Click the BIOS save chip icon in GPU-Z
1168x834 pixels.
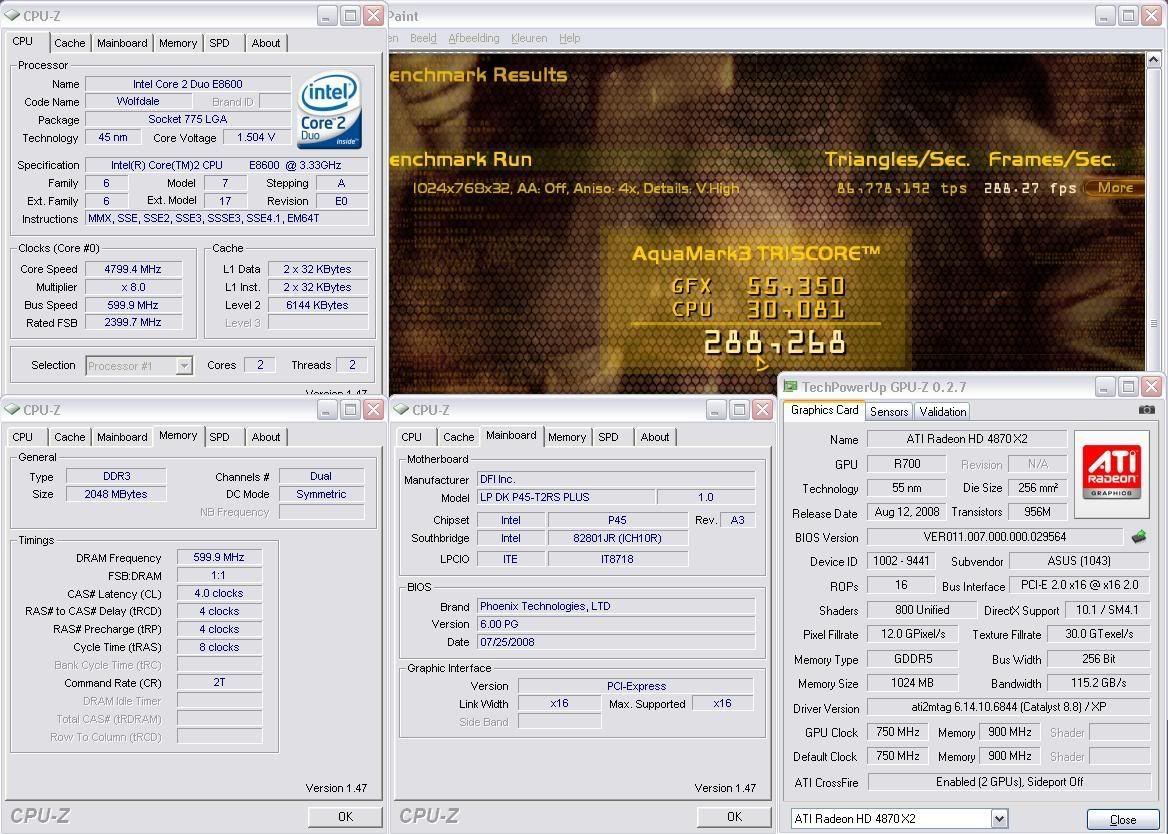pos(1138,536)
